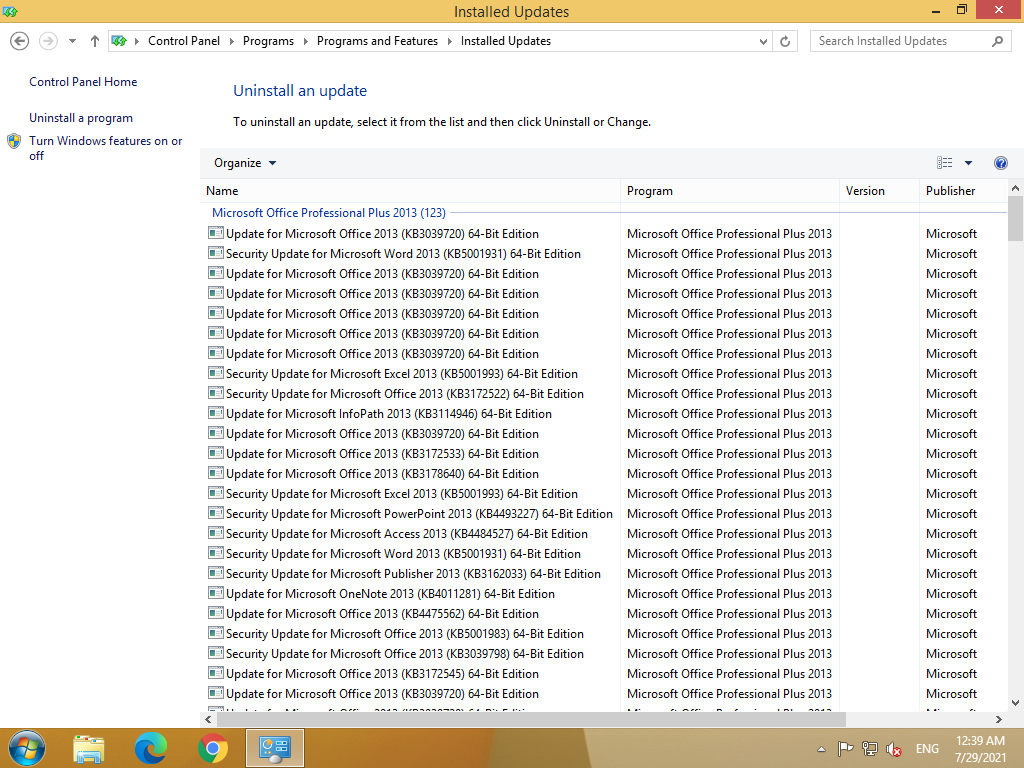Click the Uninstall a program link

click(81, 118)
